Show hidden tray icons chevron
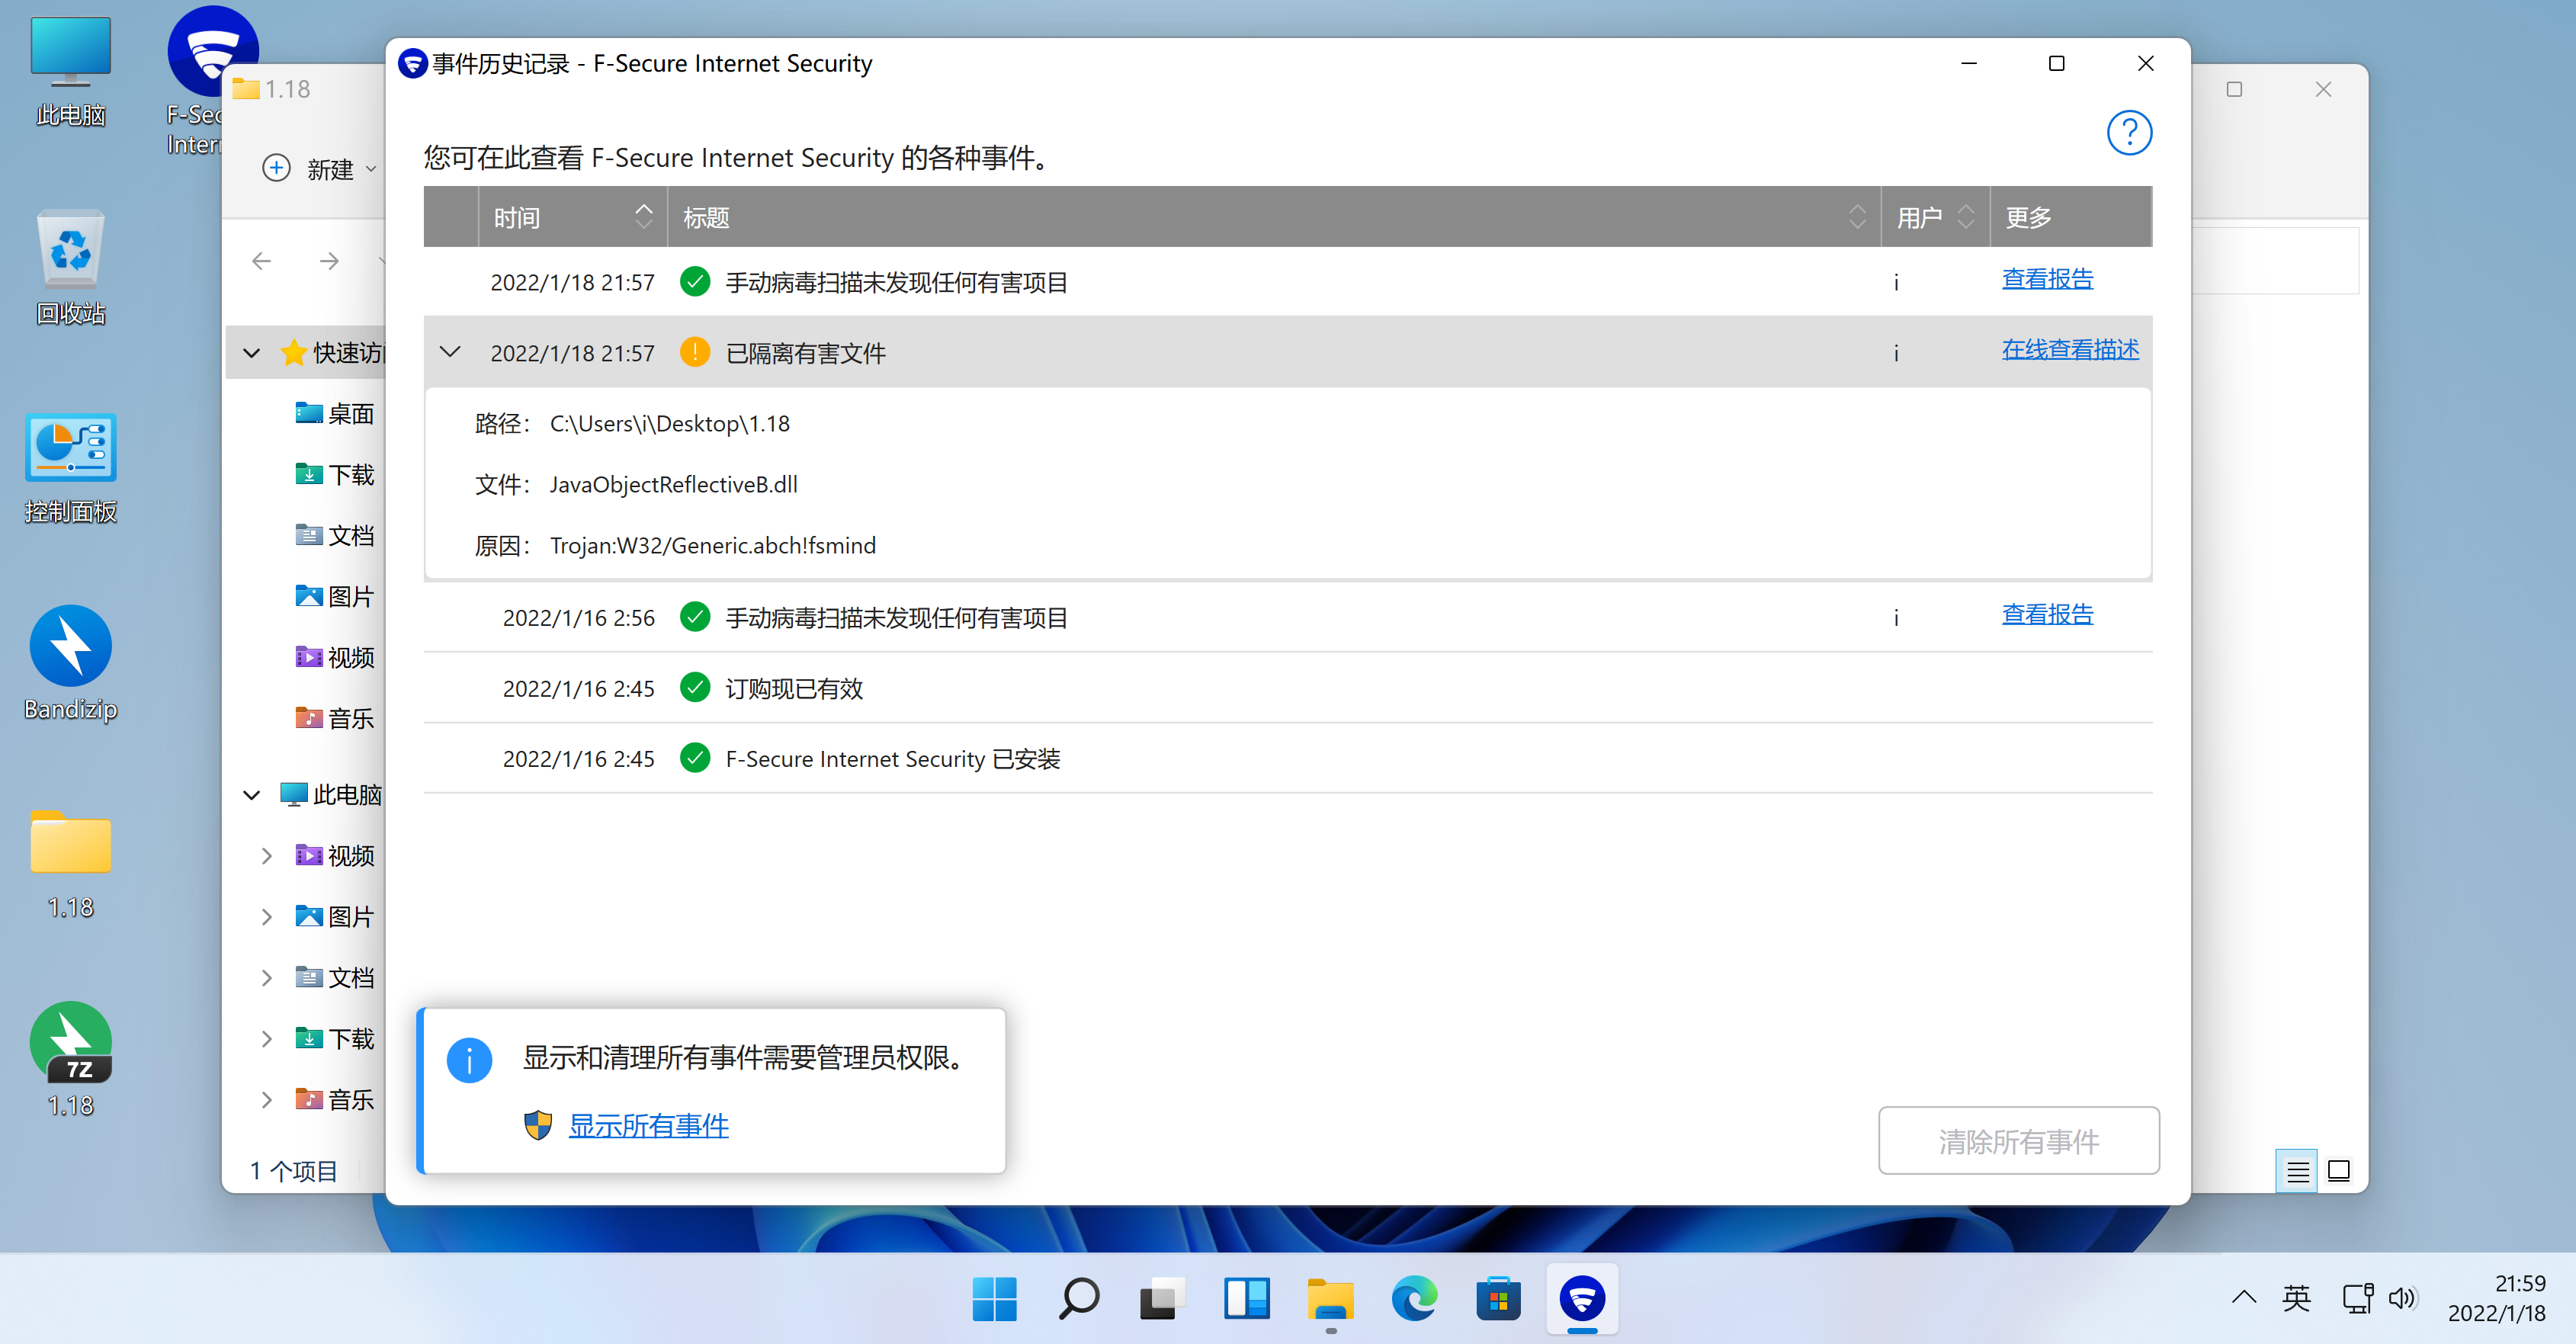The height and width of the screenshot is (1344, 2576). (2244, 1298)
